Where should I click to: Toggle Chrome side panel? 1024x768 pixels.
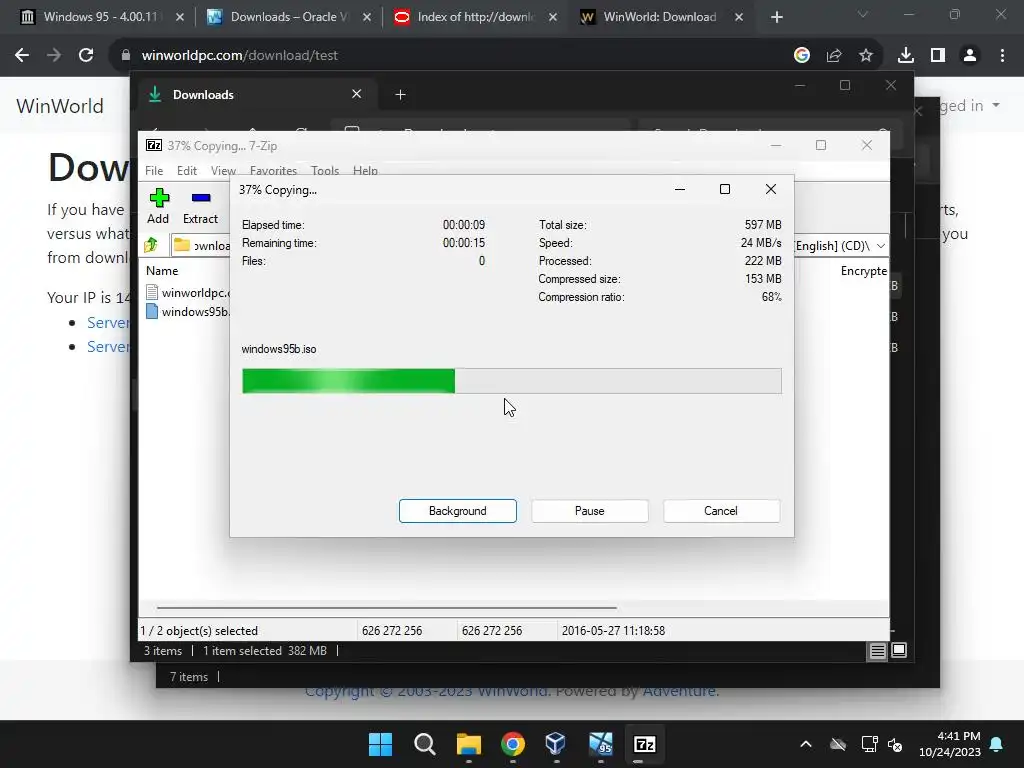[938, 56]
